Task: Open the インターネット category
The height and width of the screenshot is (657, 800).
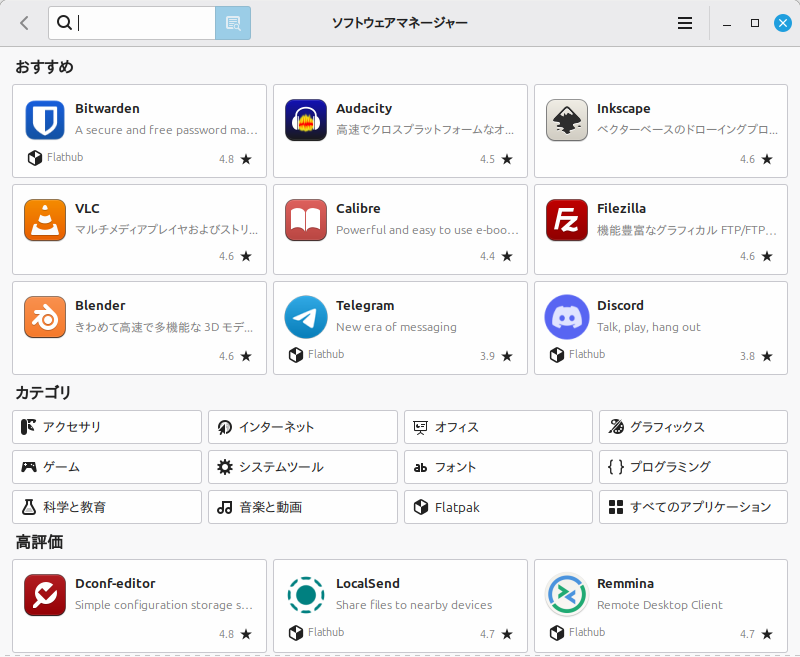Action: click(303, 427)
